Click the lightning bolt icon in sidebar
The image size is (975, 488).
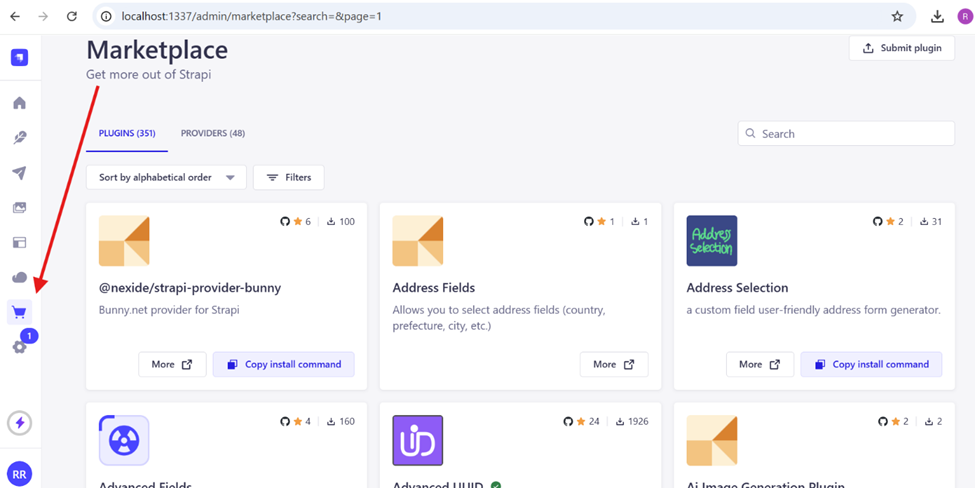pyautogui.click(x=19, y=423)
